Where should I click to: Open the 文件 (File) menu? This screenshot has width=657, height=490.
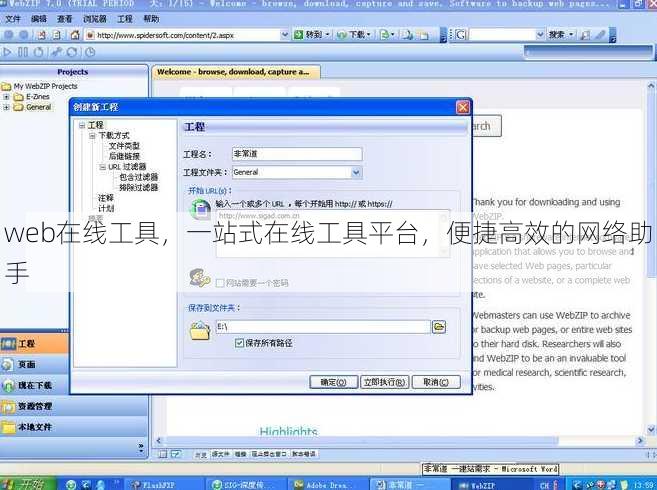point(13,19)
